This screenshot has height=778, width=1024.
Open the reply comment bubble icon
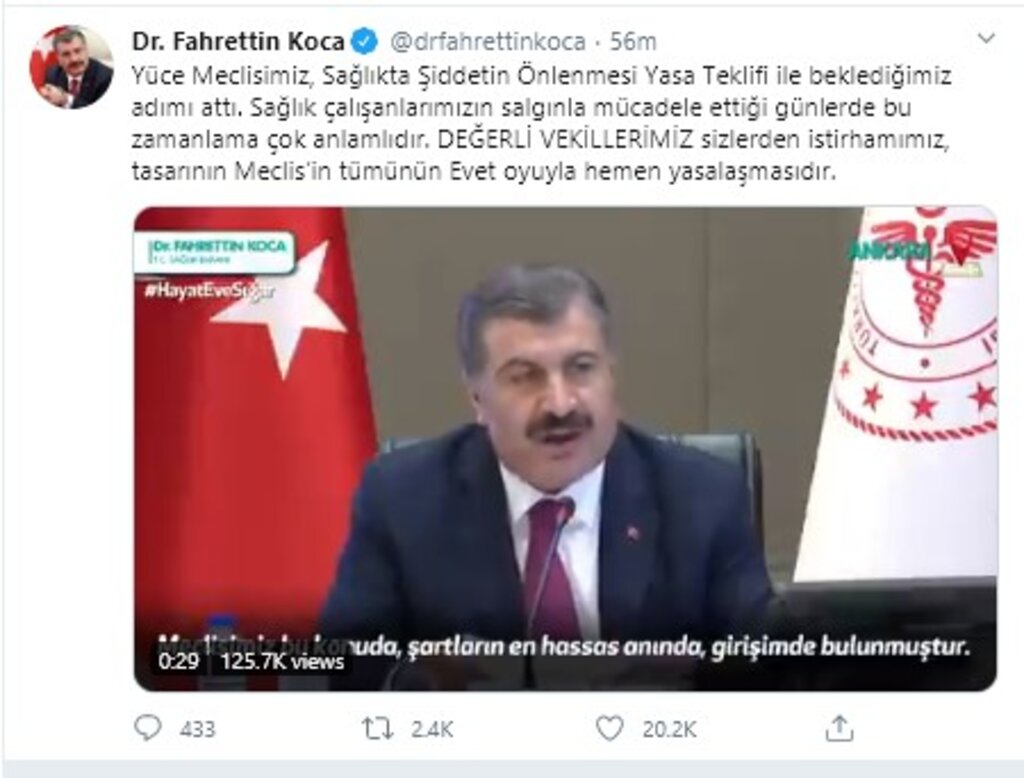coord(147,728)
